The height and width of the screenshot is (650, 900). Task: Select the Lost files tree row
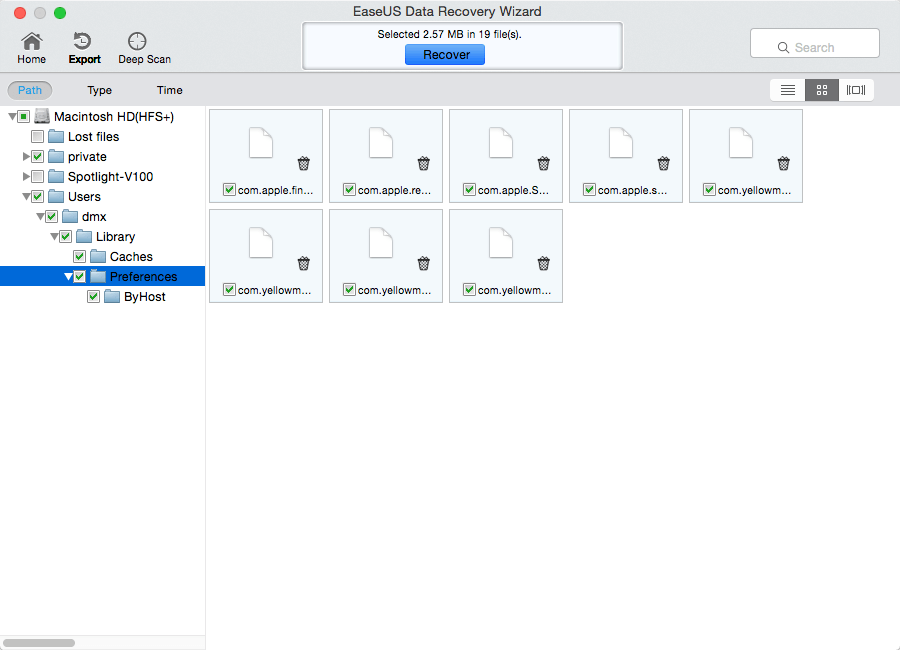point(102,137)
